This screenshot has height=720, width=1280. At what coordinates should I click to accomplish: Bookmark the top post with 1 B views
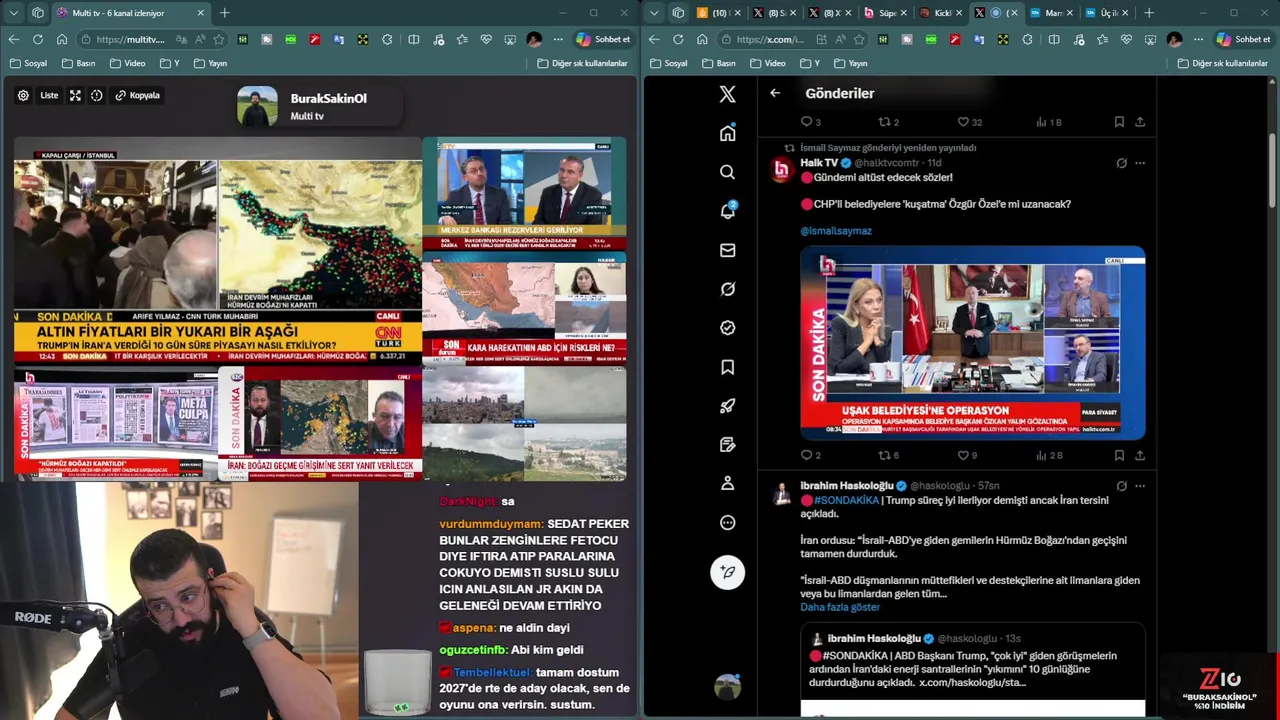pyautogui.click(x=1119, y=122)
